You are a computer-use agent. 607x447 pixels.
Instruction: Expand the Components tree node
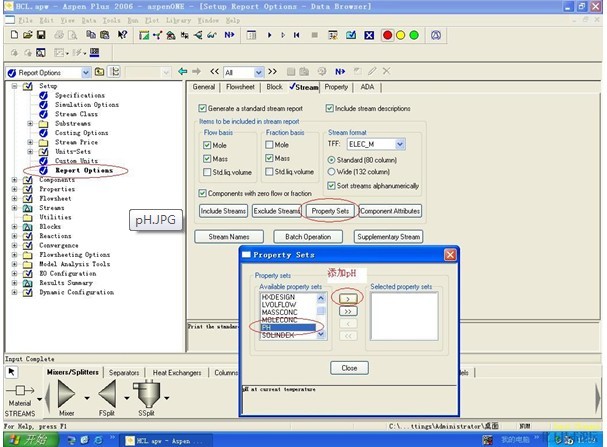[14, 179]
